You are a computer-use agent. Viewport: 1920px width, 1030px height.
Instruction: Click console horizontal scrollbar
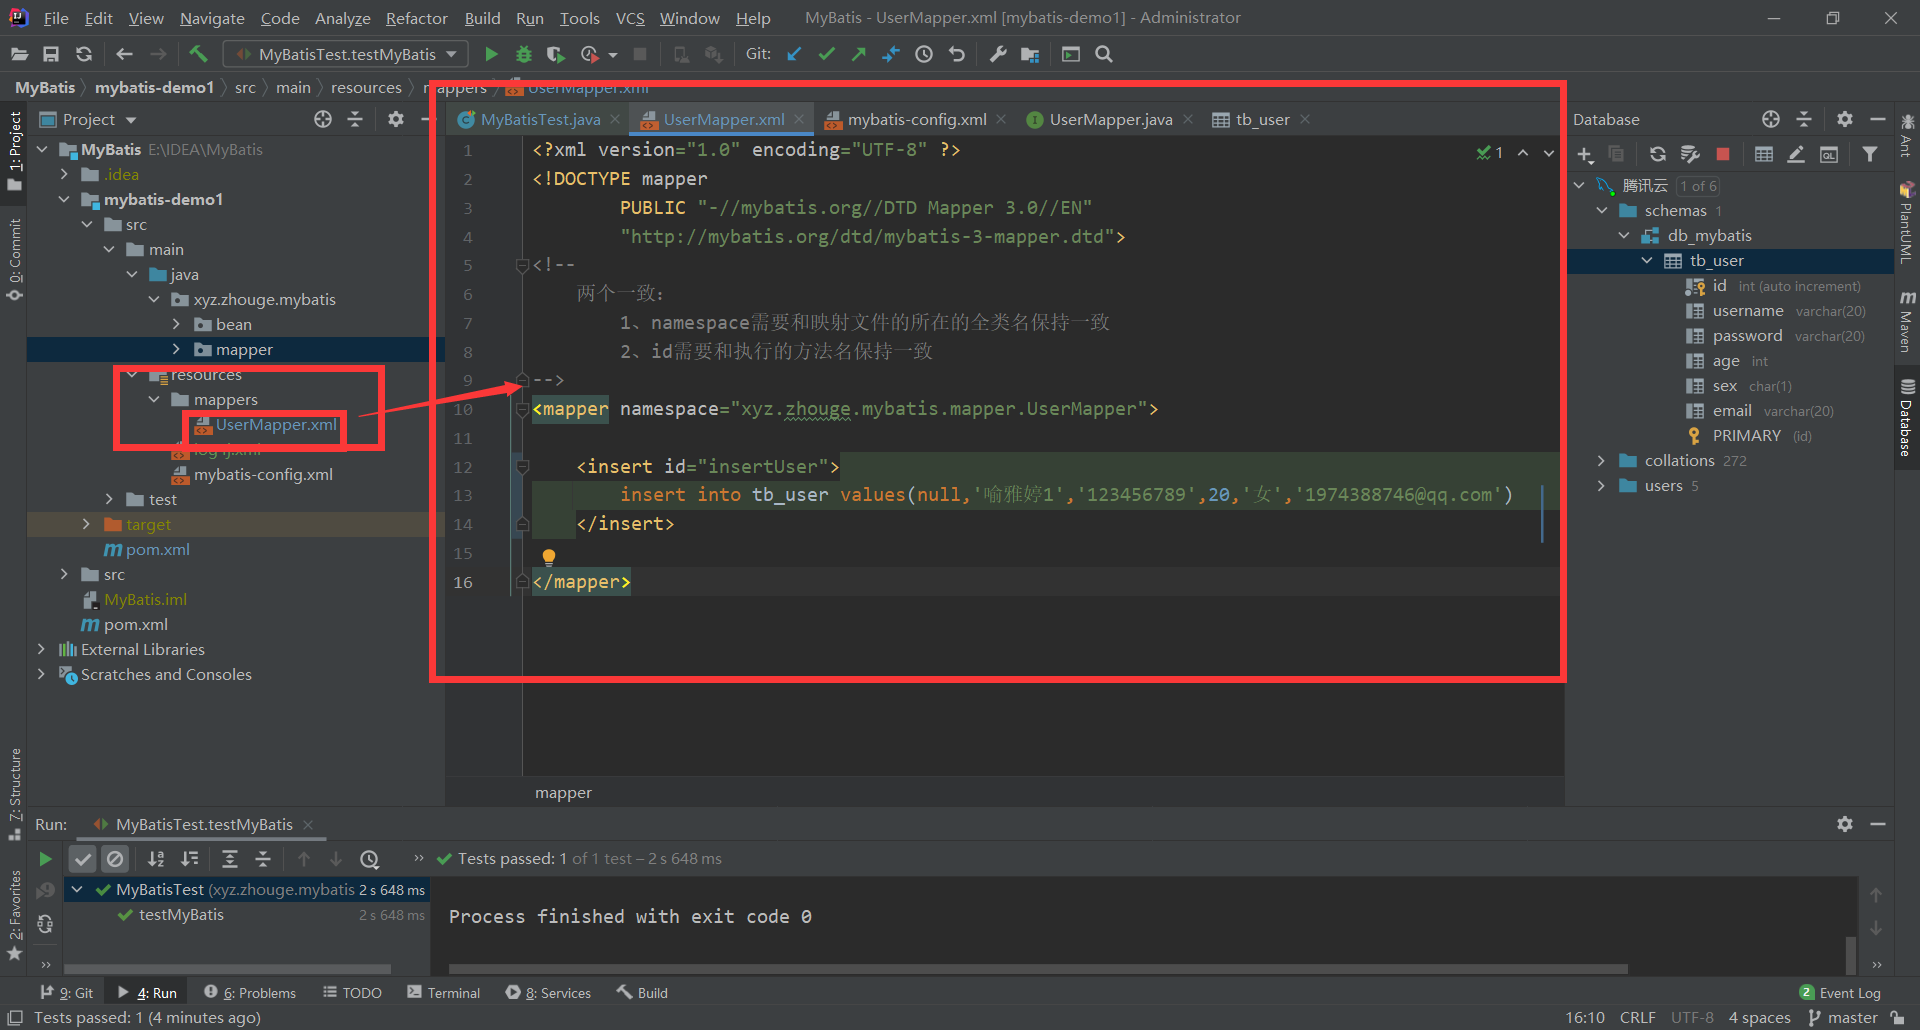coord(1038,968)
